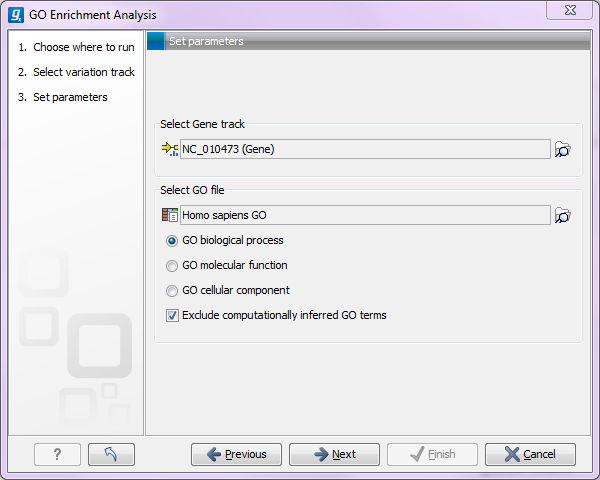Viewport: 600px width, 480px height.
Task: Go to step Set parameters
Action: (x=63, y=97)
